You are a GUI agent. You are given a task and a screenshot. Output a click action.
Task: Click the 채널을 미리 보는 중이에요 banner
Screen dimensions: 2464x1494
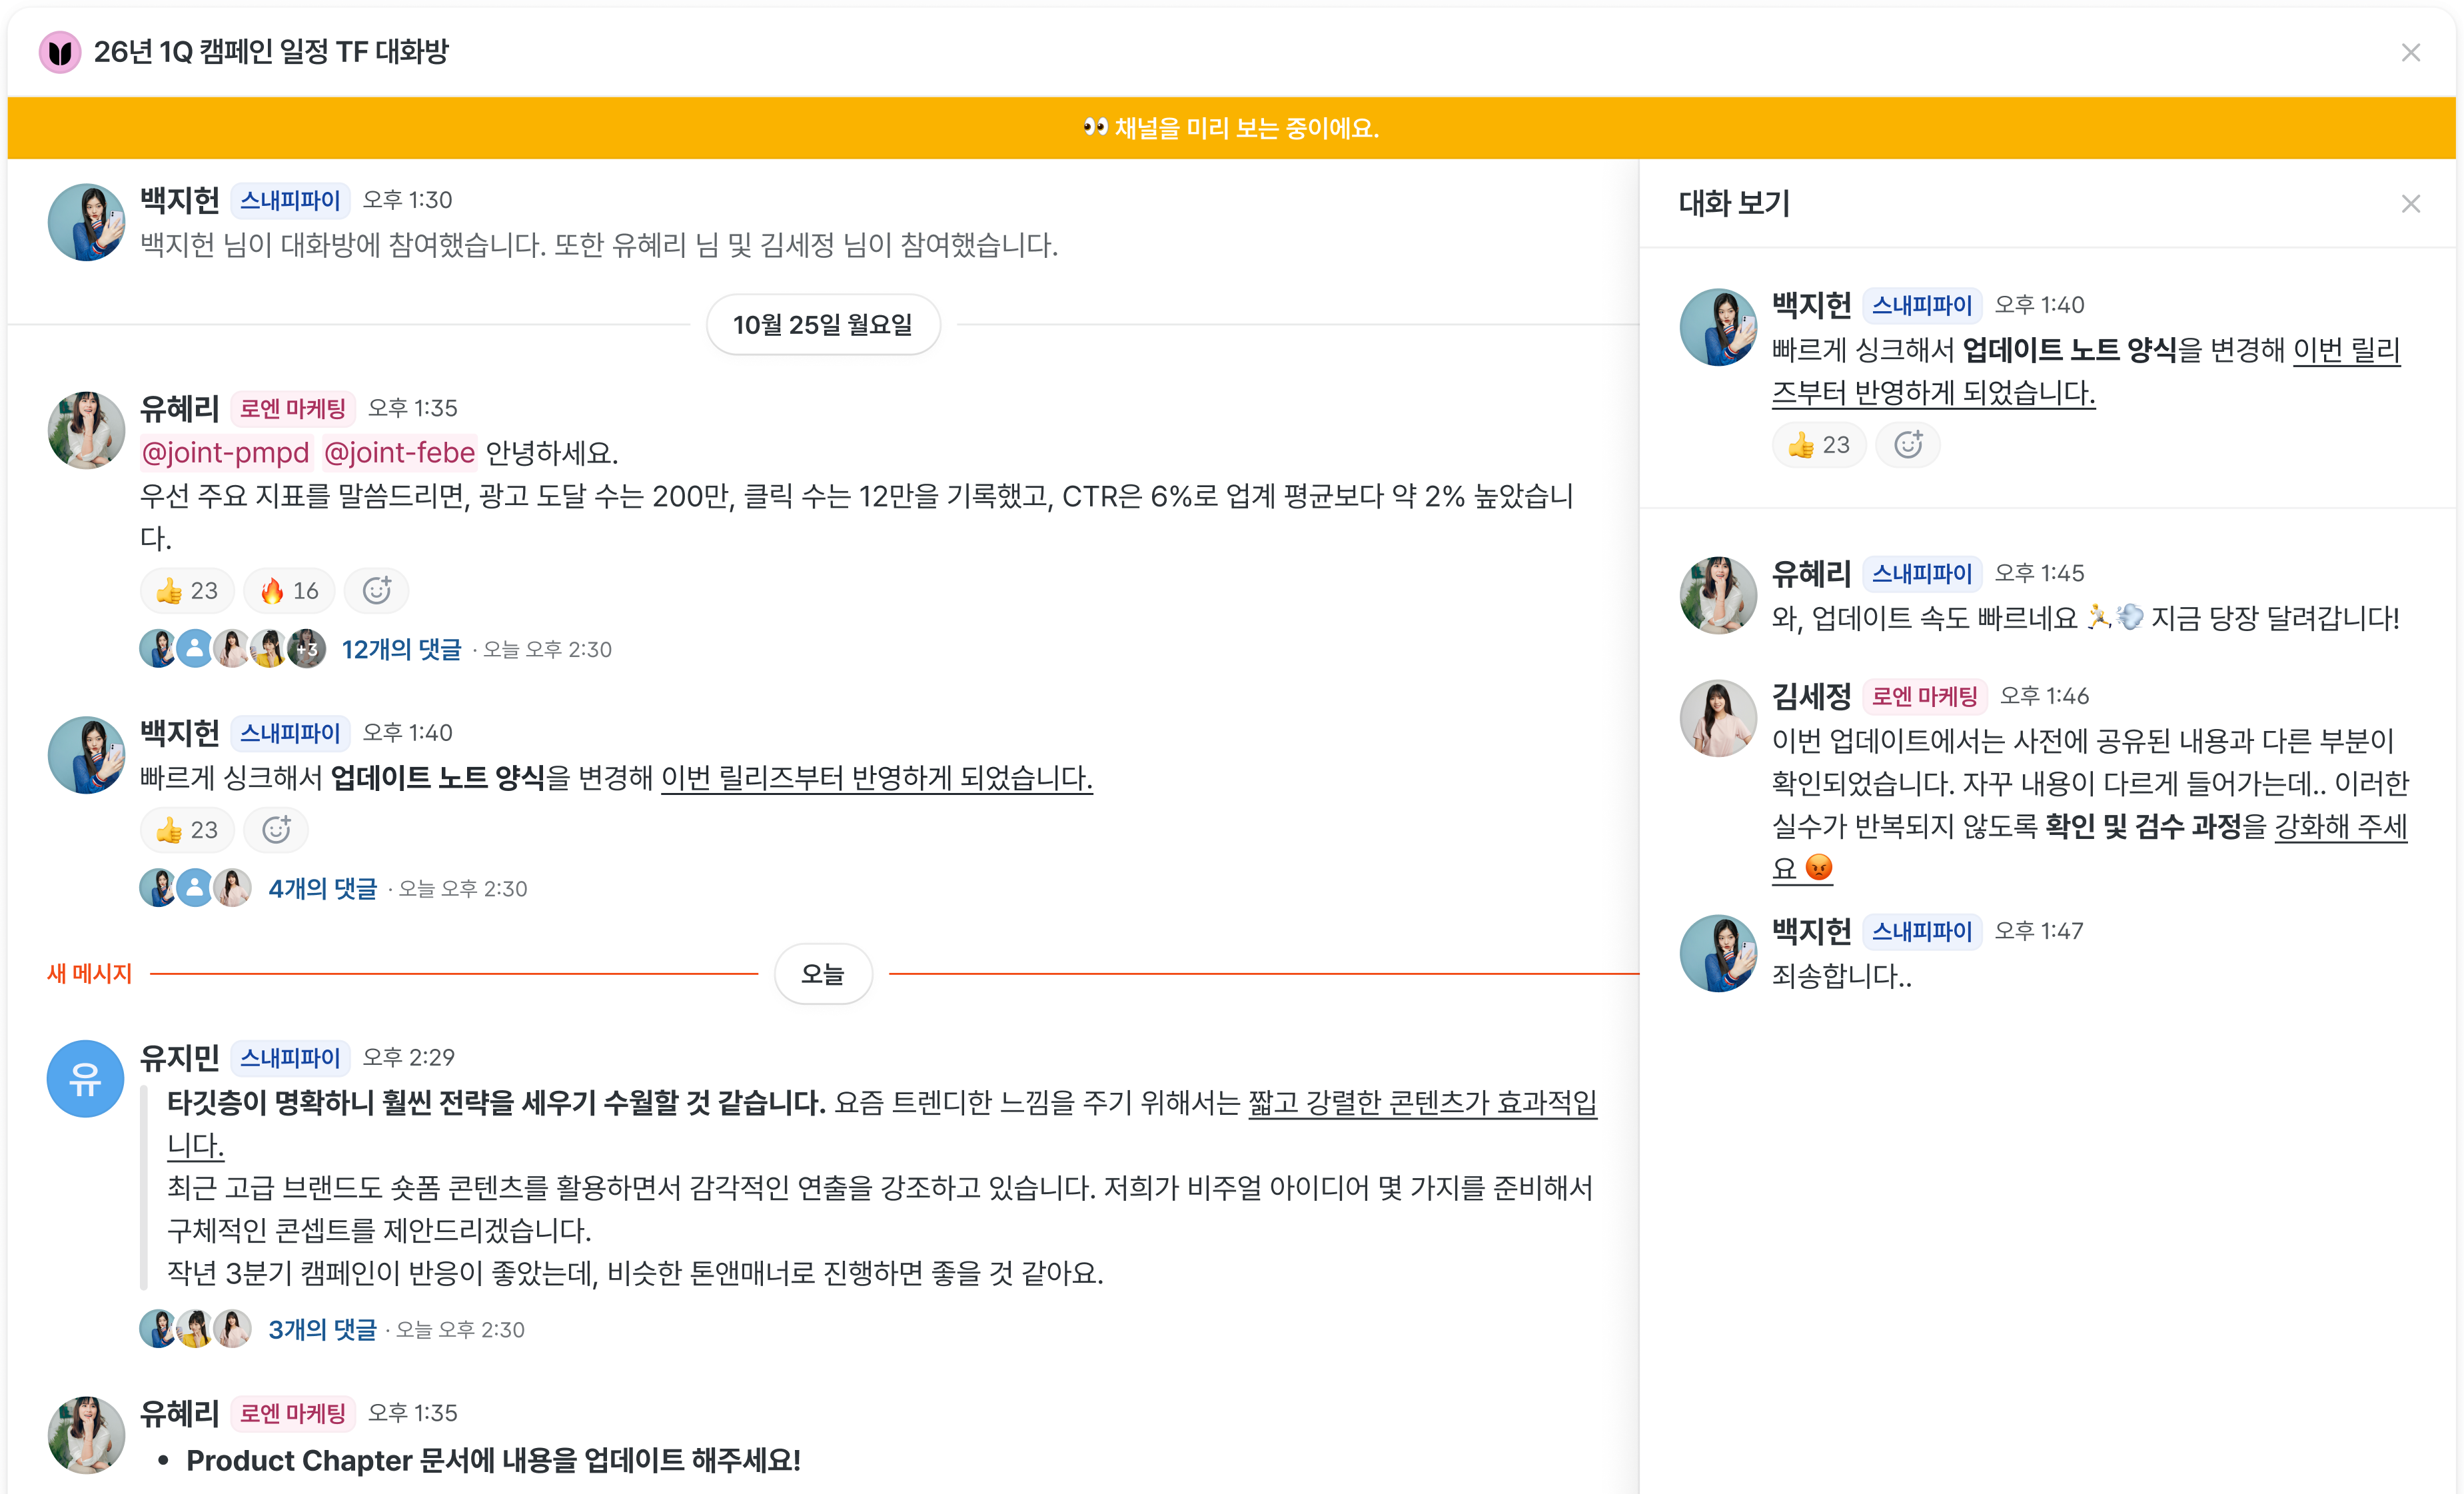(1232, 128)
